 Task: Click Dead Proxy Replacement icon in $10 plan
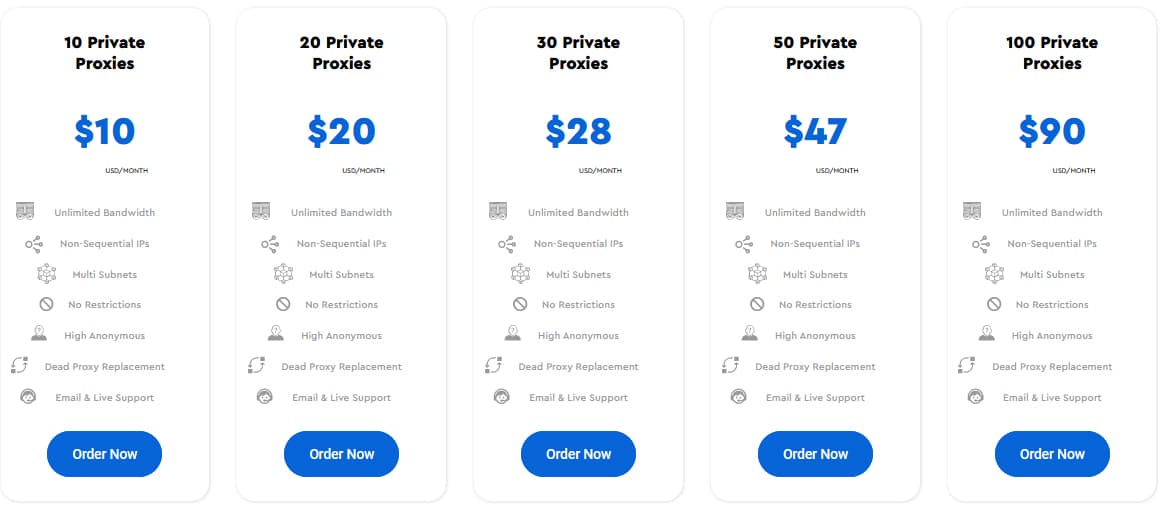pyautogui.click(x=19, y=366)
